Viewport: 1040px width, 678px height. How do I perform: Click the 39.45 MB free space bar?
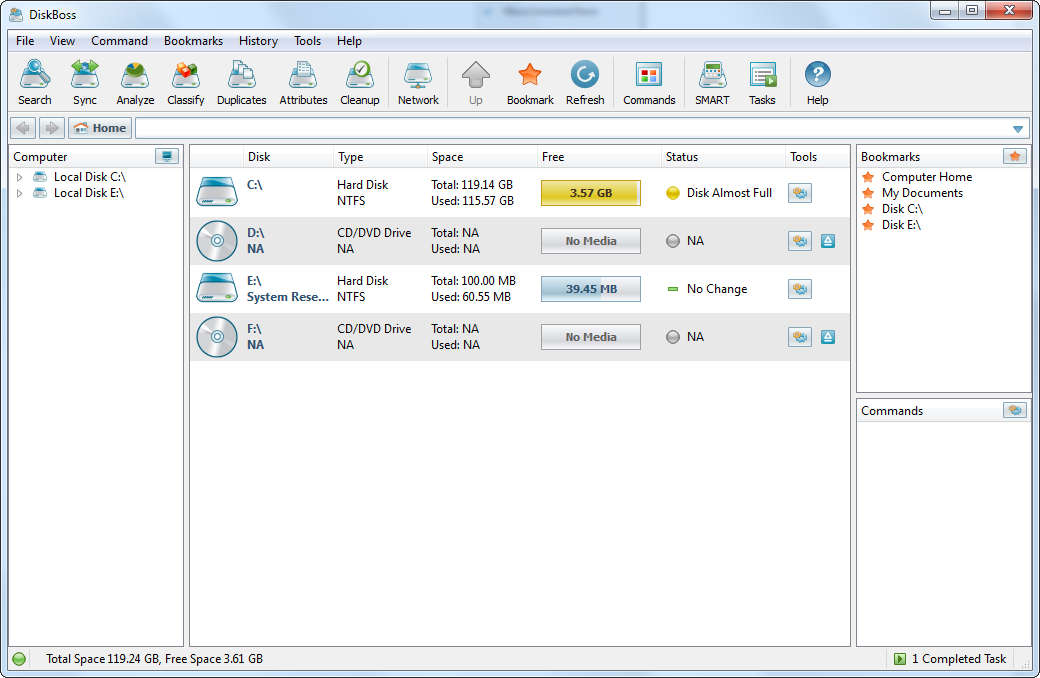pyautogui.click(x=591, y=289)
